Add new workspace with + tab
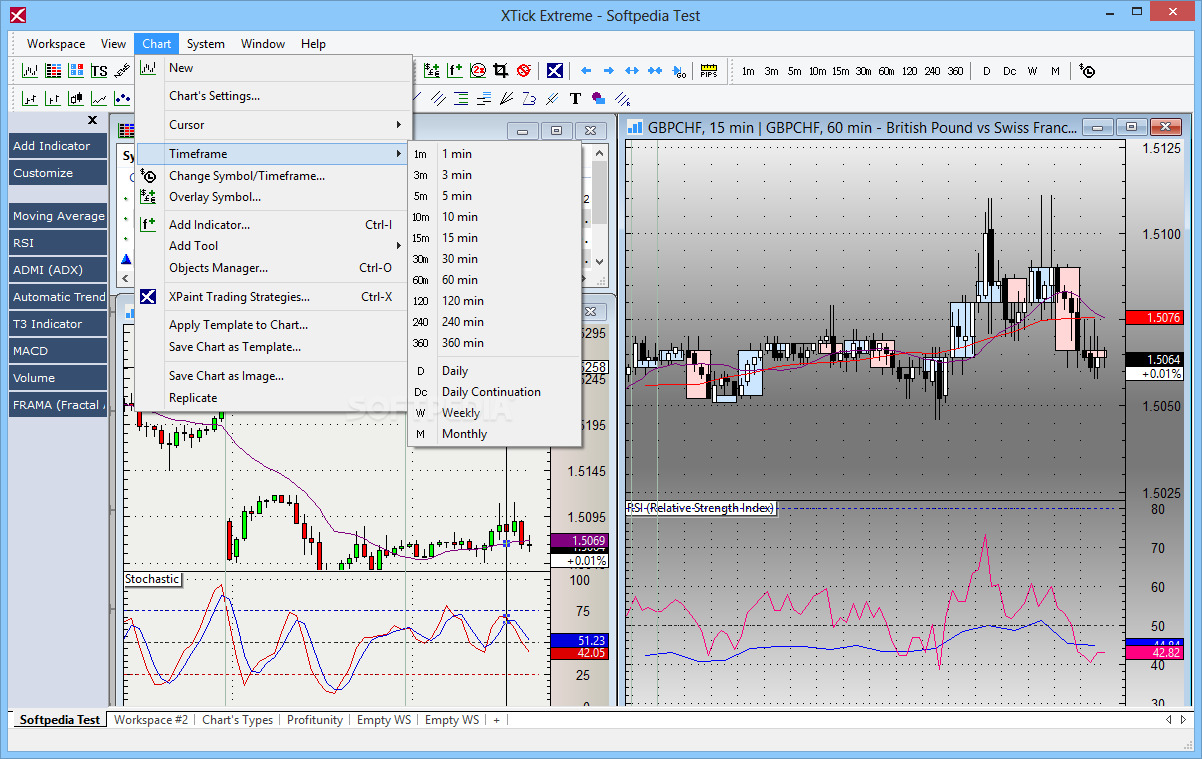This screenshot has width=1202, height=759. point(496,720)
